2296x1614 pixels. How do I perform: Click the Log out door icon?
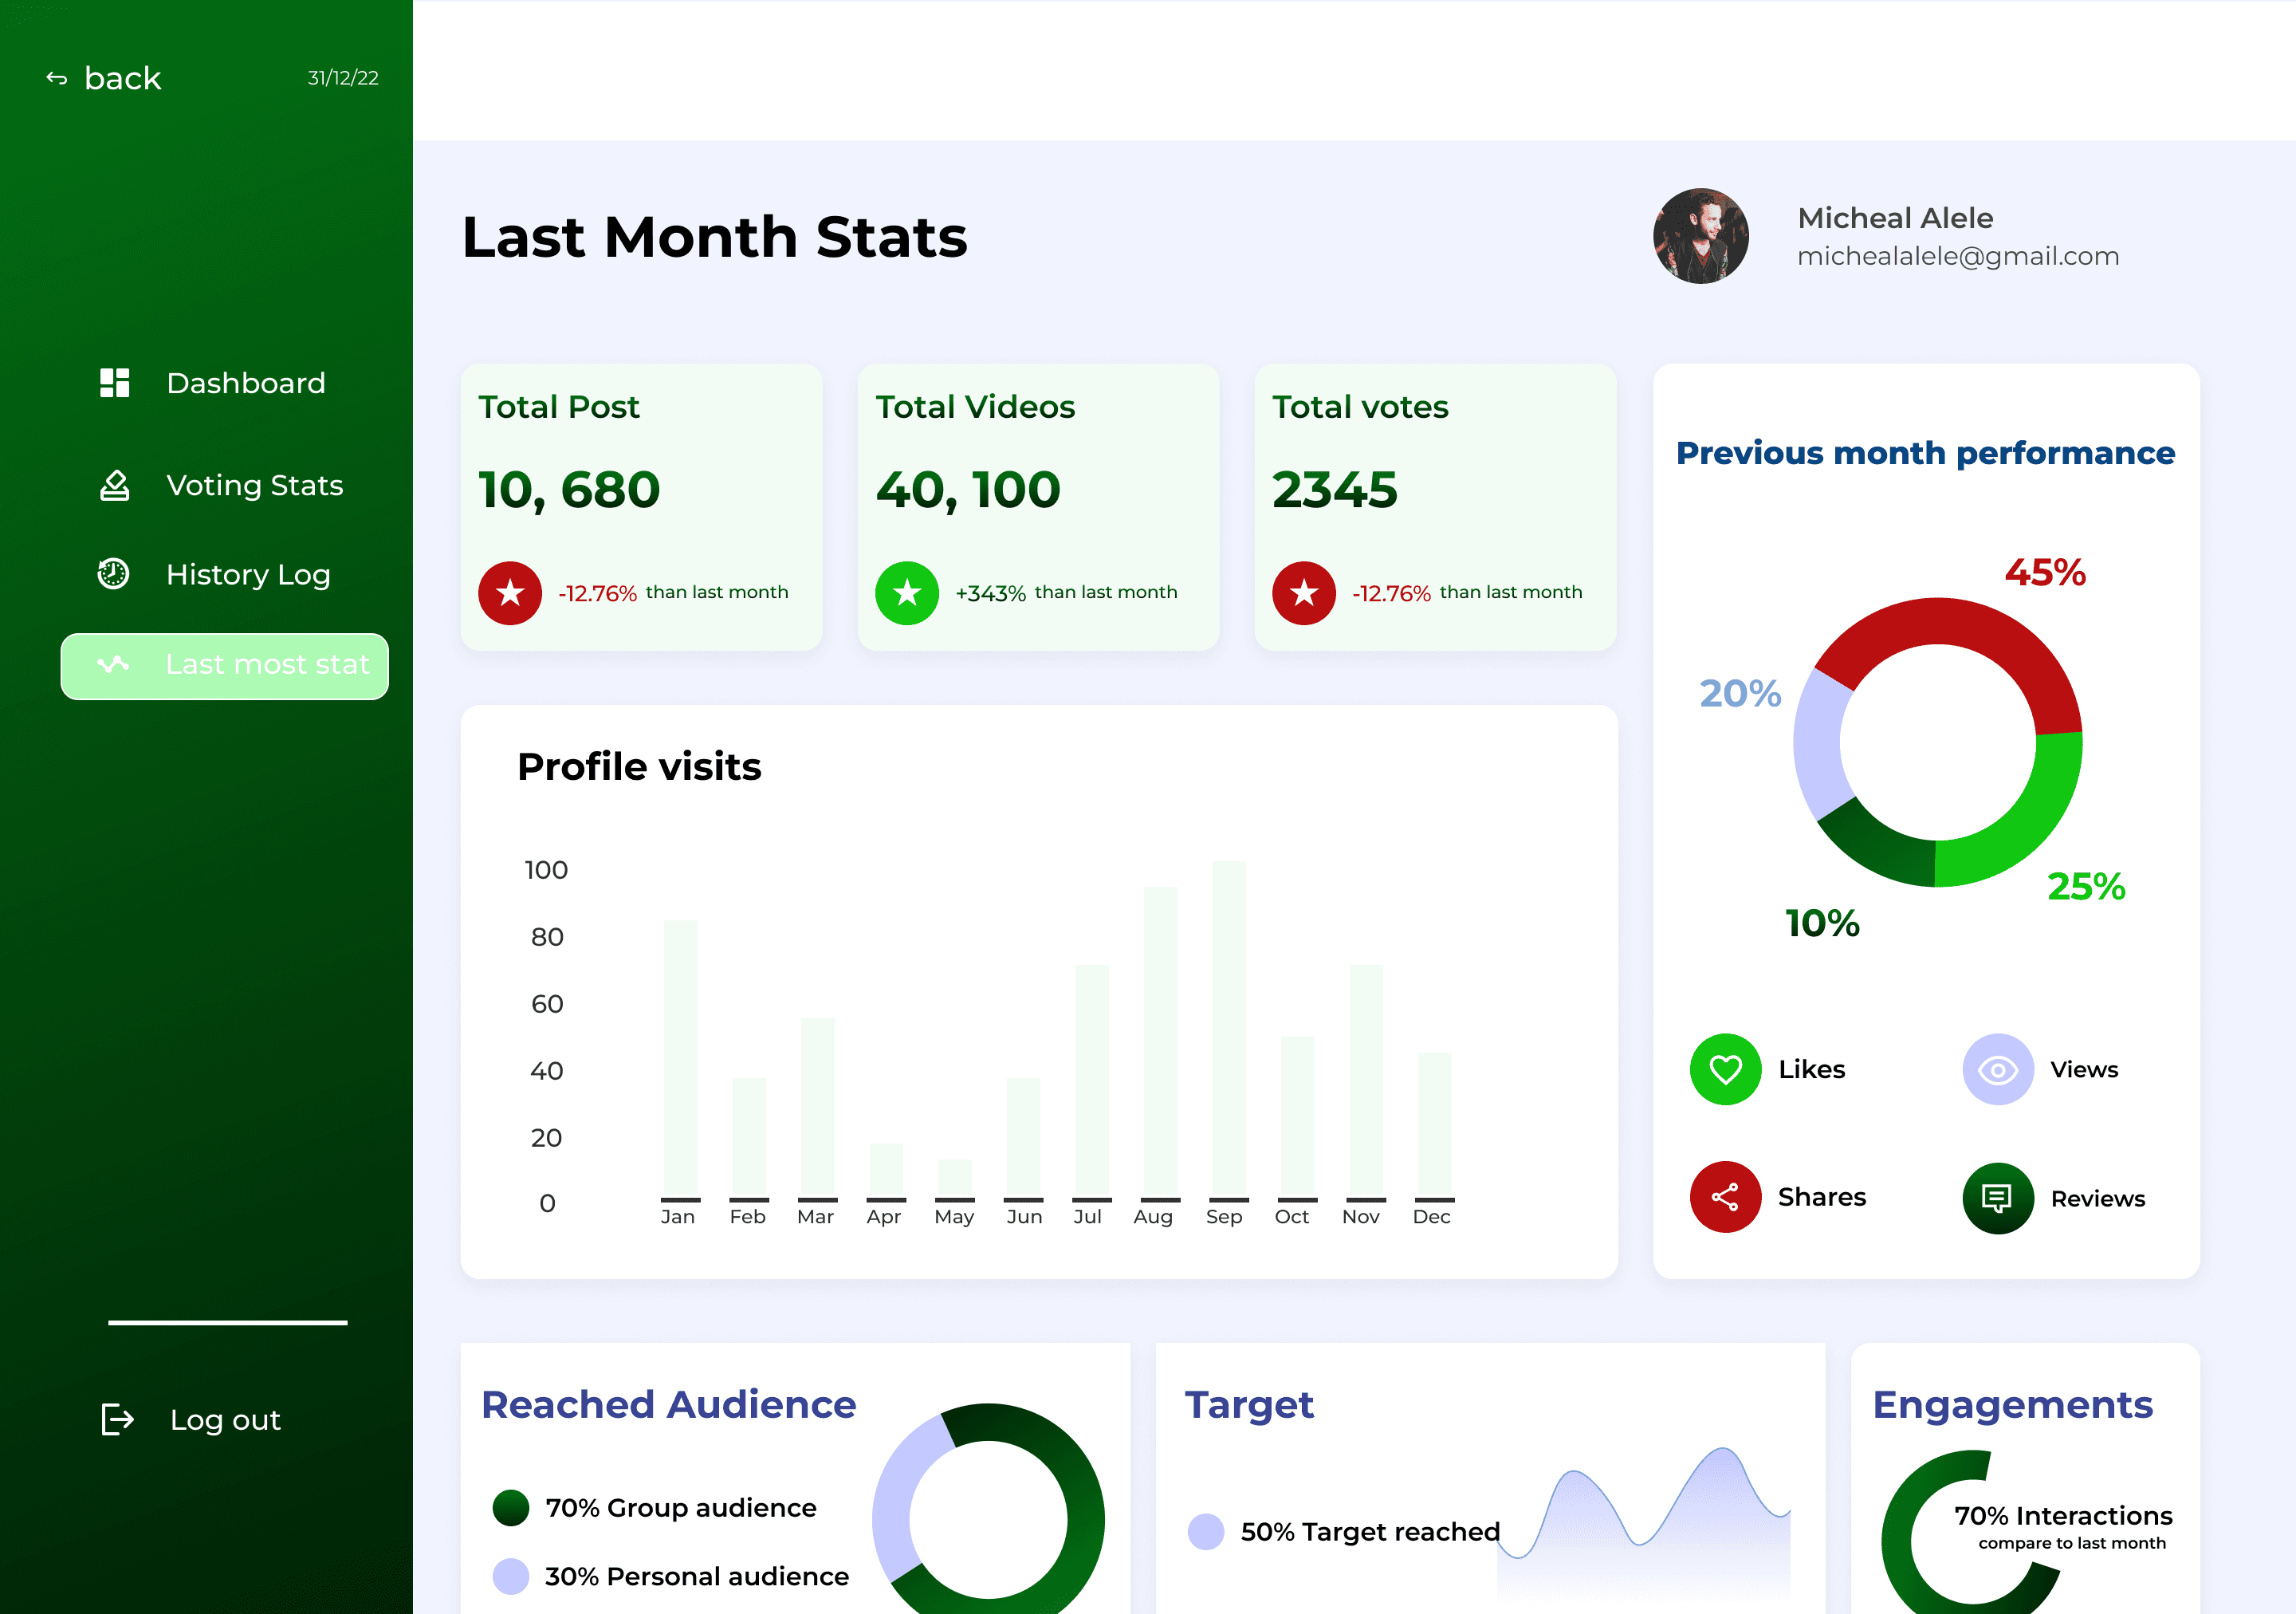pos(117,1419)
